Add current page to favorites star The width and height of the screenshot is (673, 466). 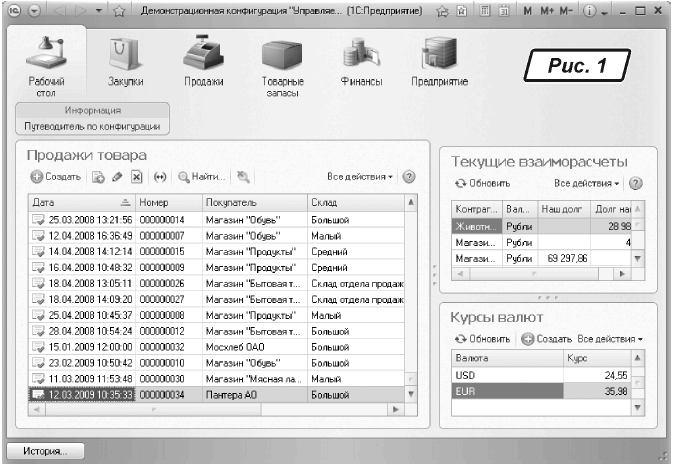click(118, 10)
